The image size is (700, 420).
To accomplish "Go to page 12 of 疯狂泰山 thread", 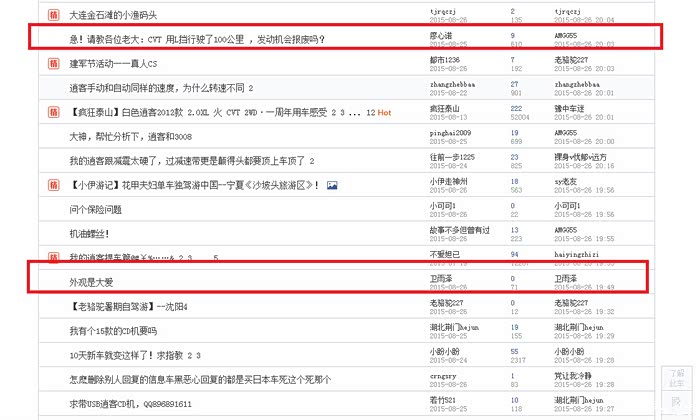I will coord(371,113).
